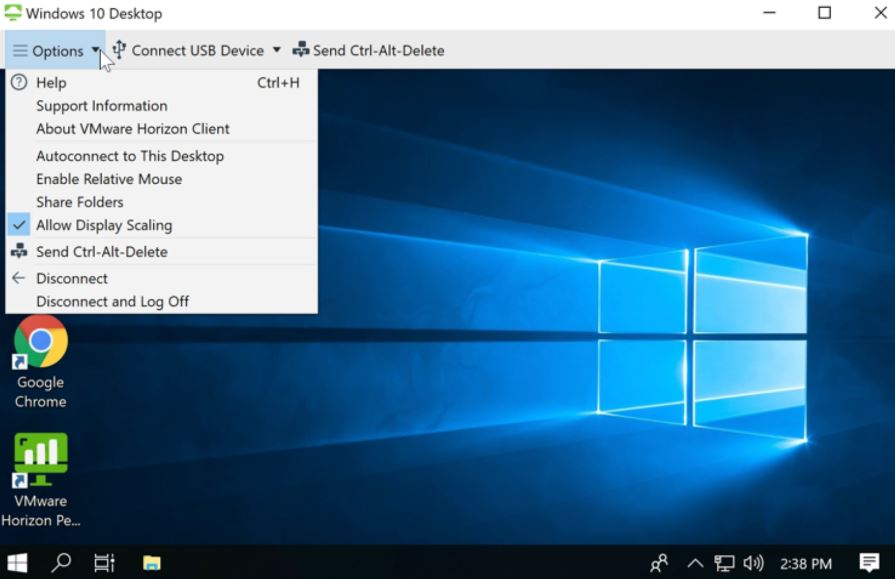Close the Windows 10 Desktop window
This screenshot has height=579, width=895.
tap(880, 13)
